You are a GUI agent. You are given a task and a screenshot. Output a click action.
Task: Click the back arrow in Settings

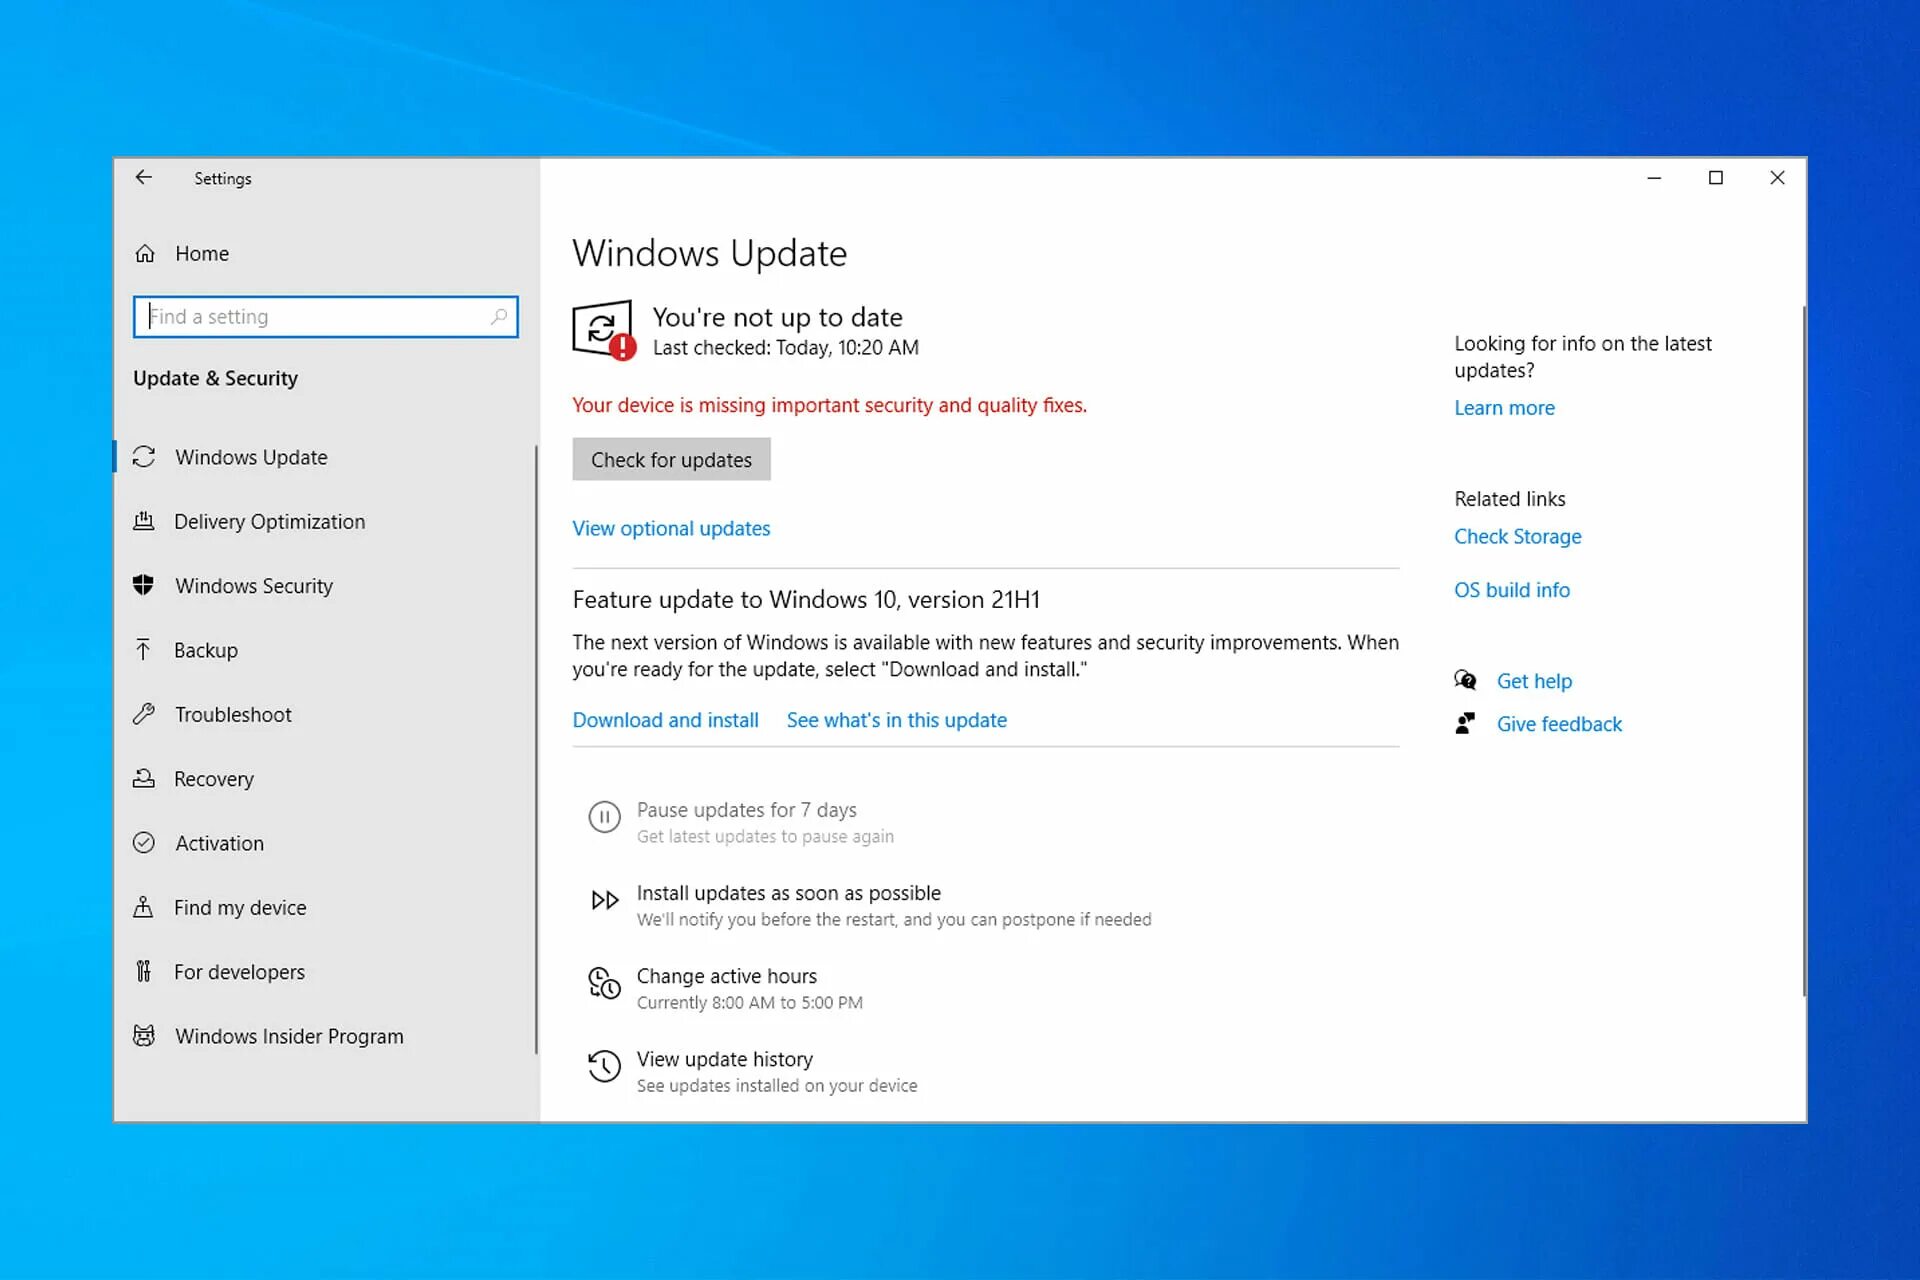point(144,178)
